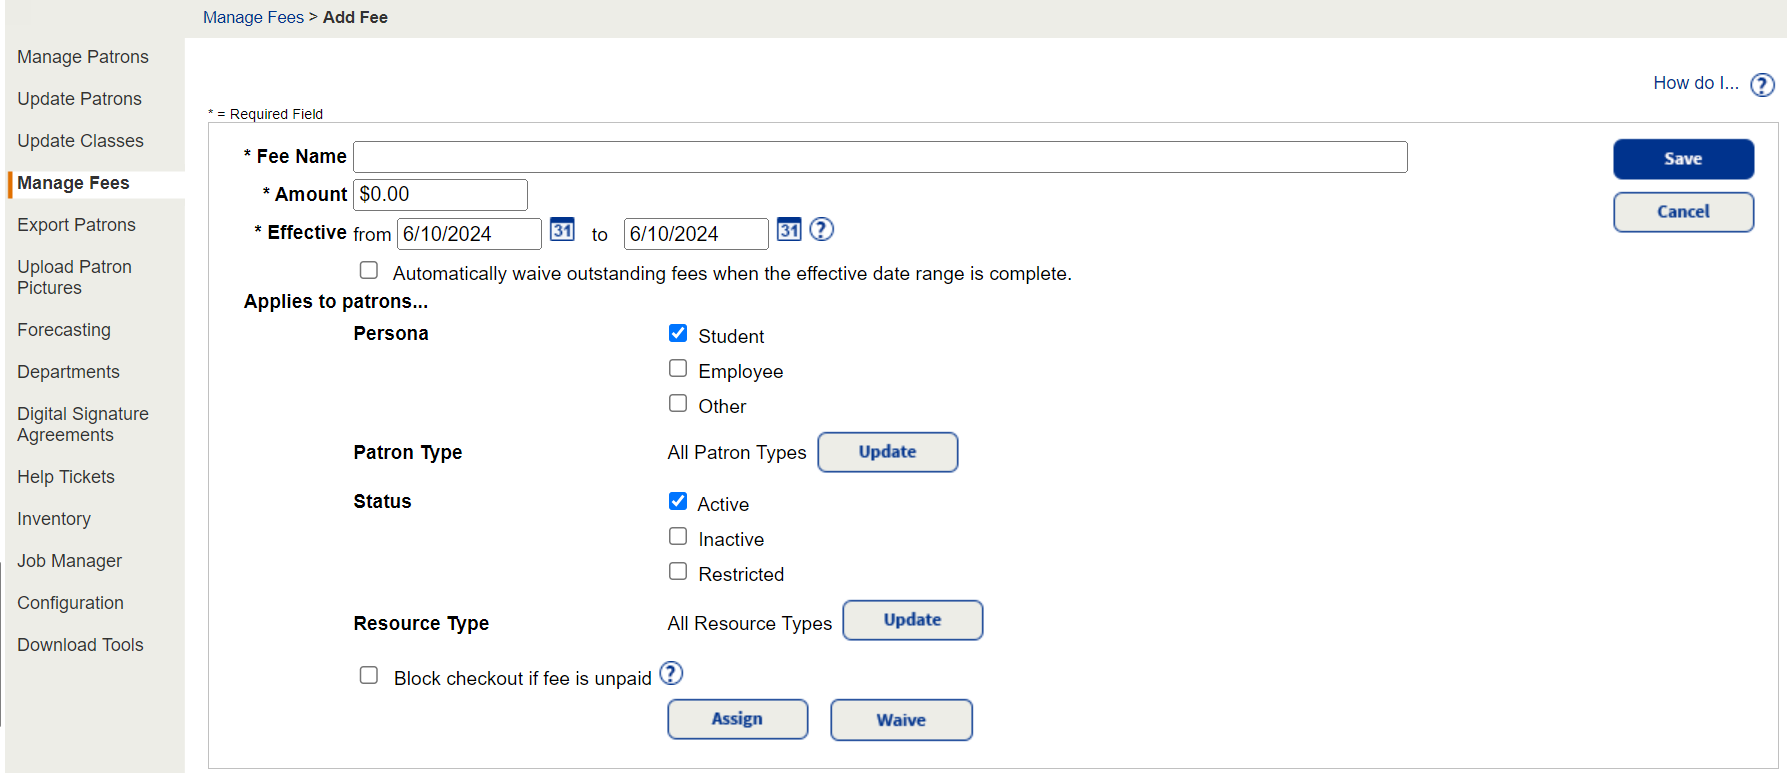Screen dimensions: 1787x773
Task: Go to Forecasting section
Action: click(x=64, y=330)
